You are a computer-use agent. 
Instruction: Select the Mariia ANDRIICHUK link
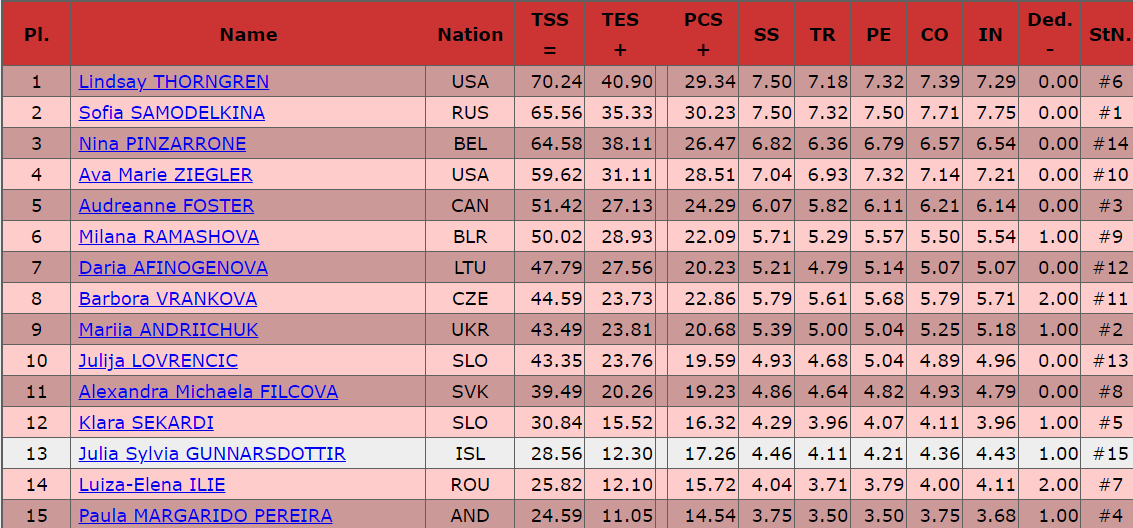click(168, 330)
